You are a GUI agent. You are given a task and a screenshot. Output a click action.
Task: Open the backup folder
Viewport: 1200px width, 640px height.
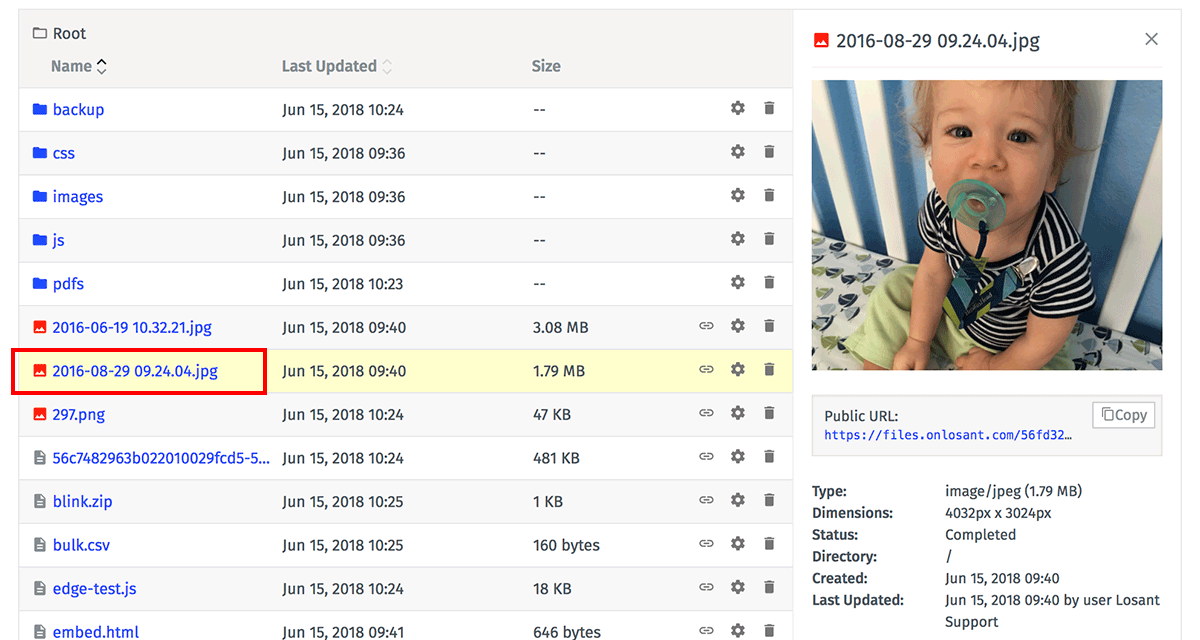[x=78, y=109]
